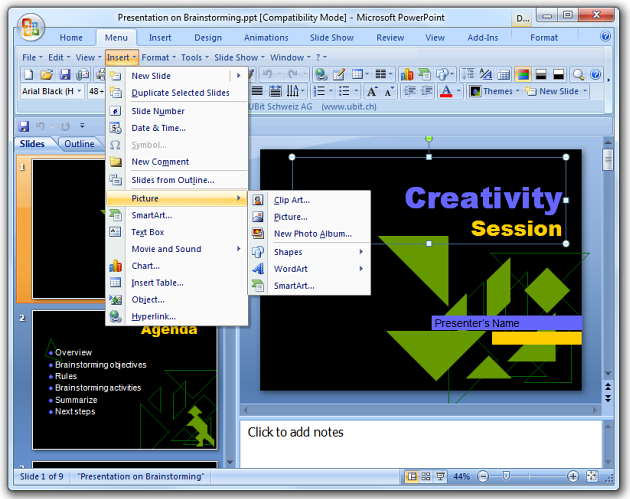
Task: Select the Agenda slide 2 thumbnail
Action: pyautogui.click(x=124, y=380)
